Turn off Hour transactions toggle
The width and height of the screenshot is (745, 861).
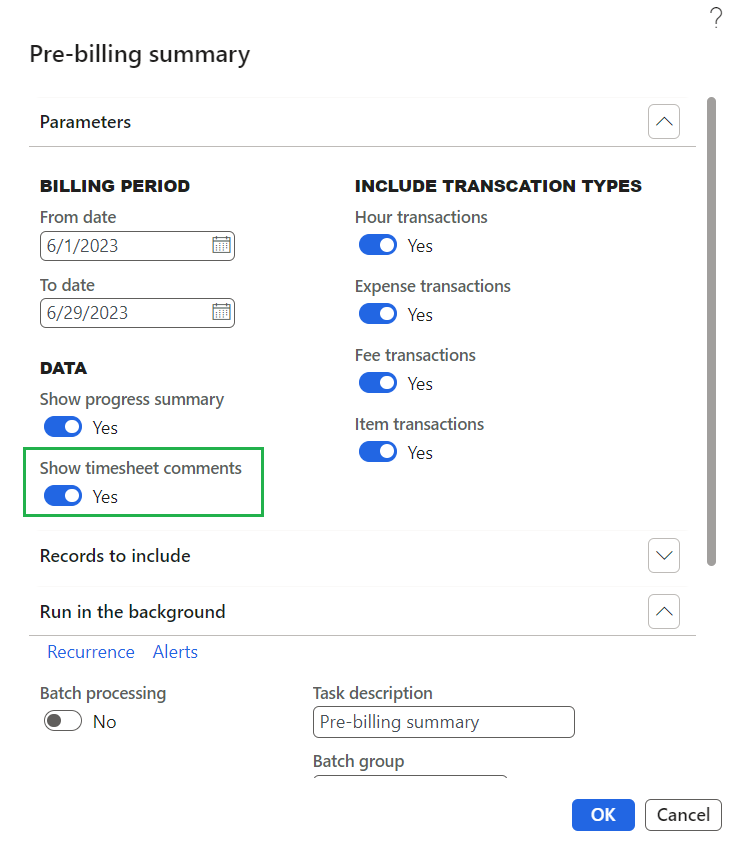pos(378,246)
